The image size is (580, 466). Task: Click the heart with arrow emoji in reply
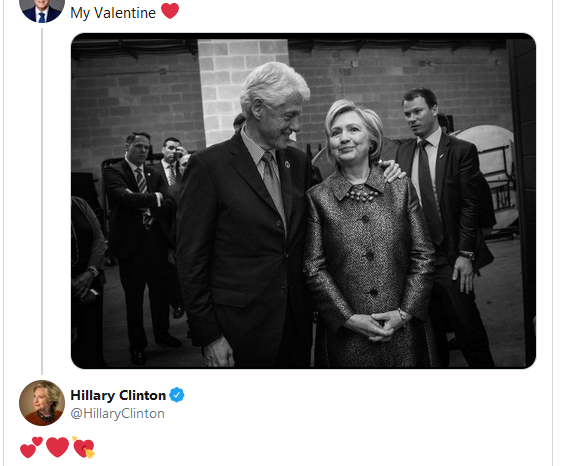(x=84, y=447)
